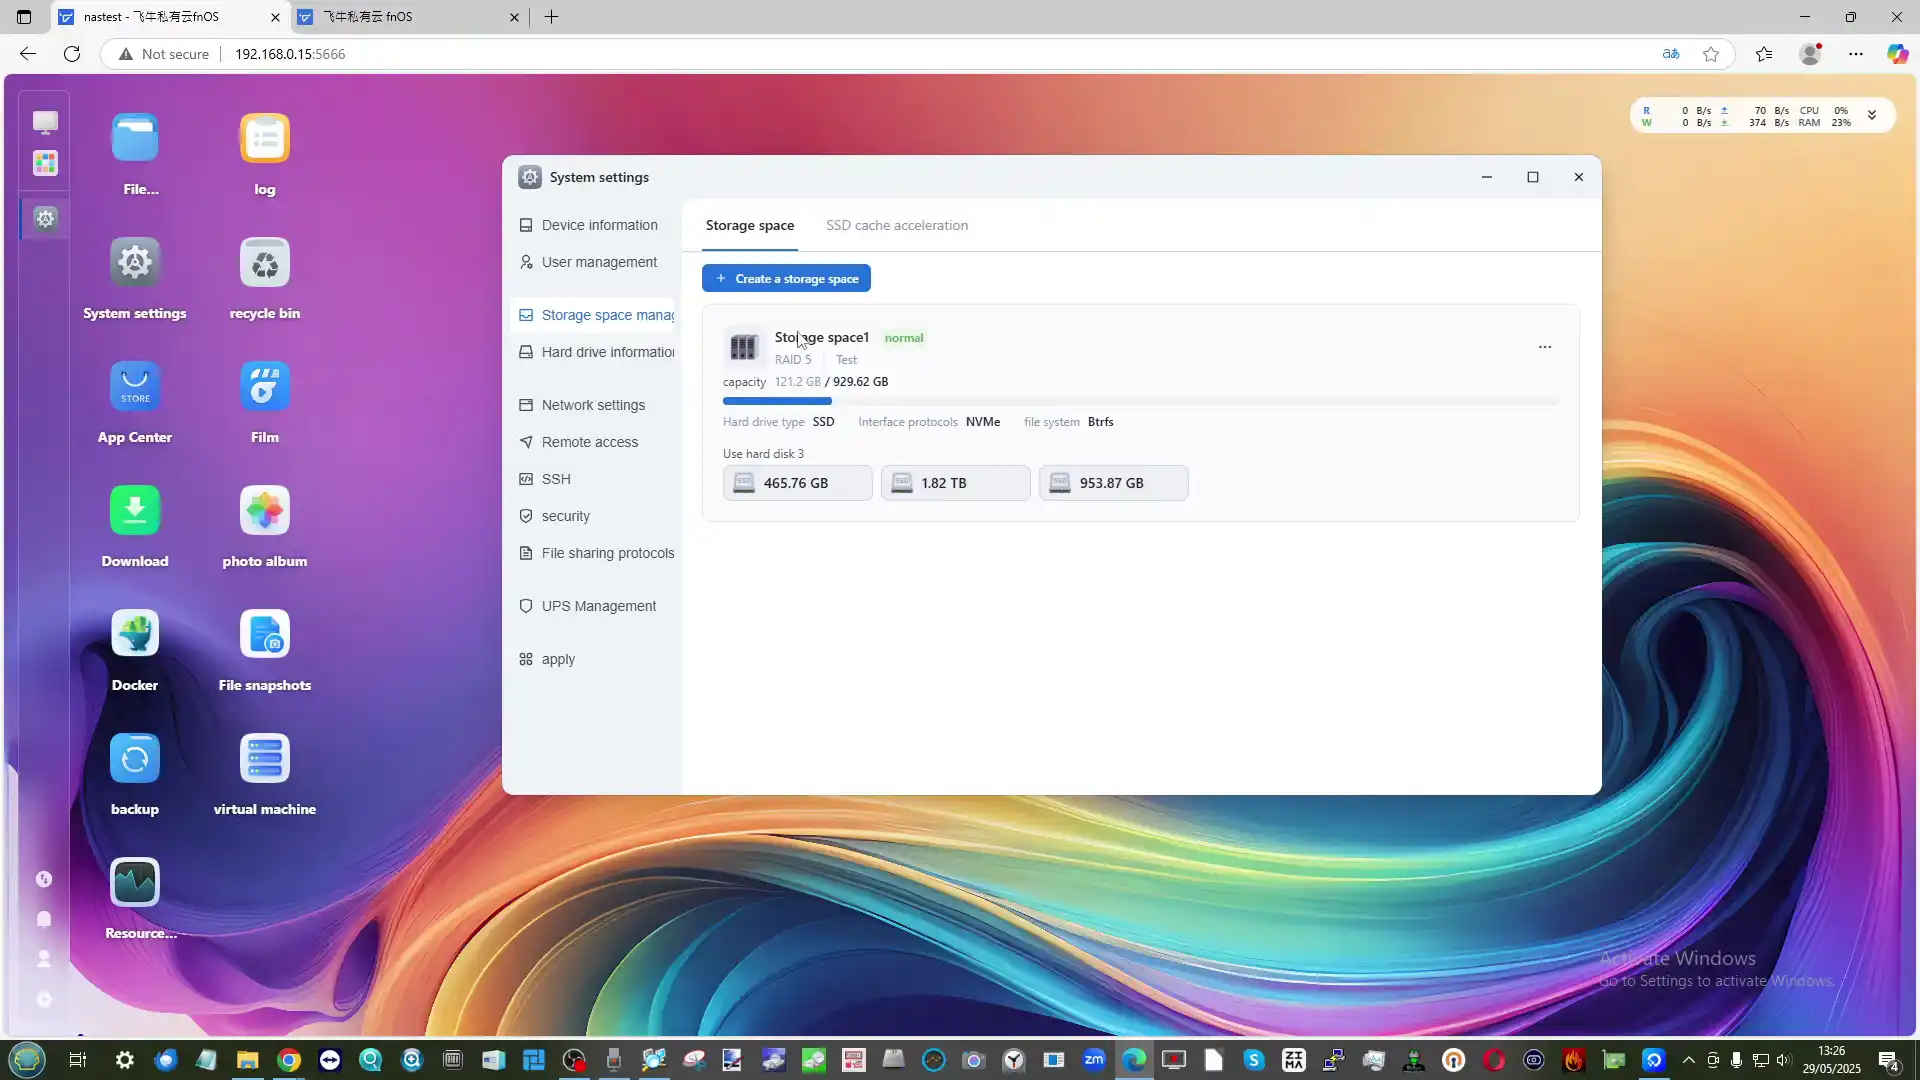Open User management settings section
This screenshot has width=1920, height=1080.
click(x=593, y=263)
